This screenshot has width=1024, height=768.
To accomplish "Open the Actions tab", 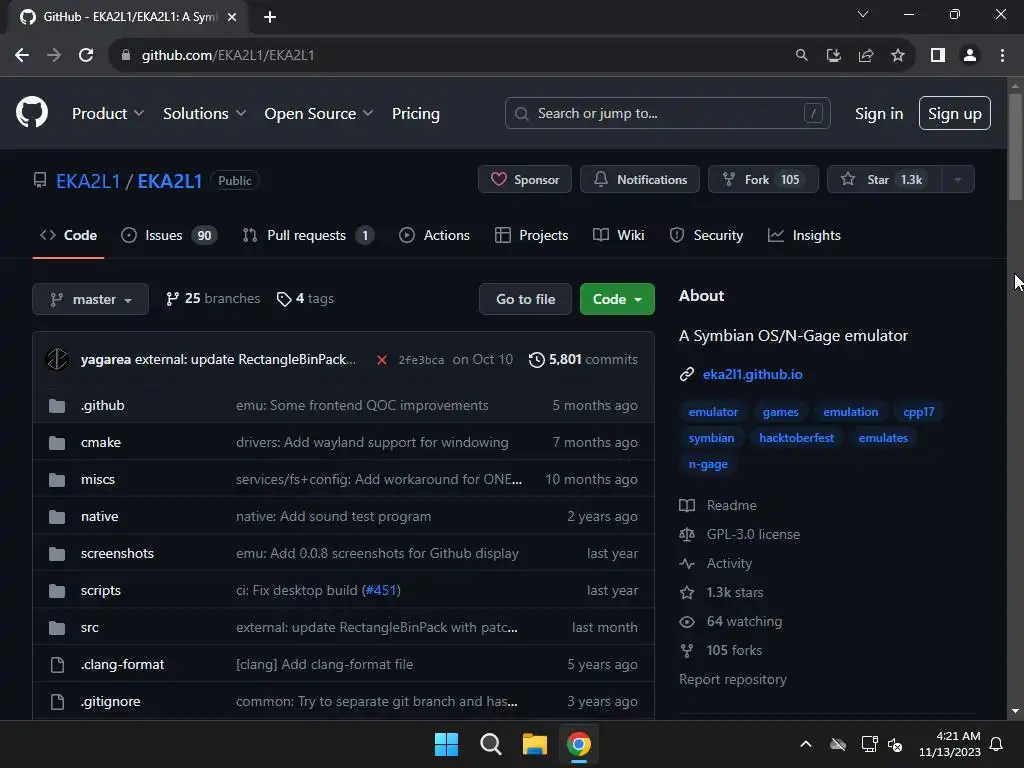I will coord(434,236).
